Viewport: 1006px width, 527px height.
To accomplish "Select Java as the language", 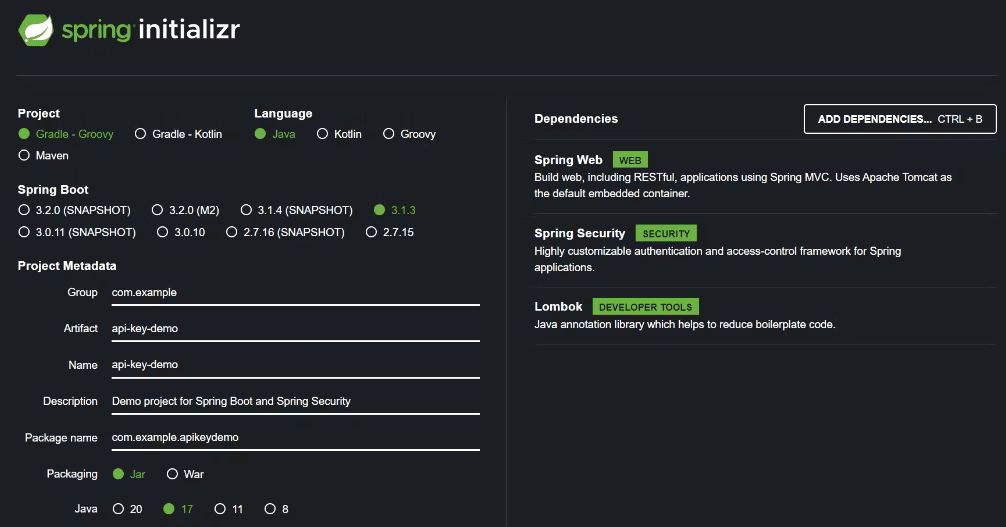I will pyautogui.click(x=275, y=134).
